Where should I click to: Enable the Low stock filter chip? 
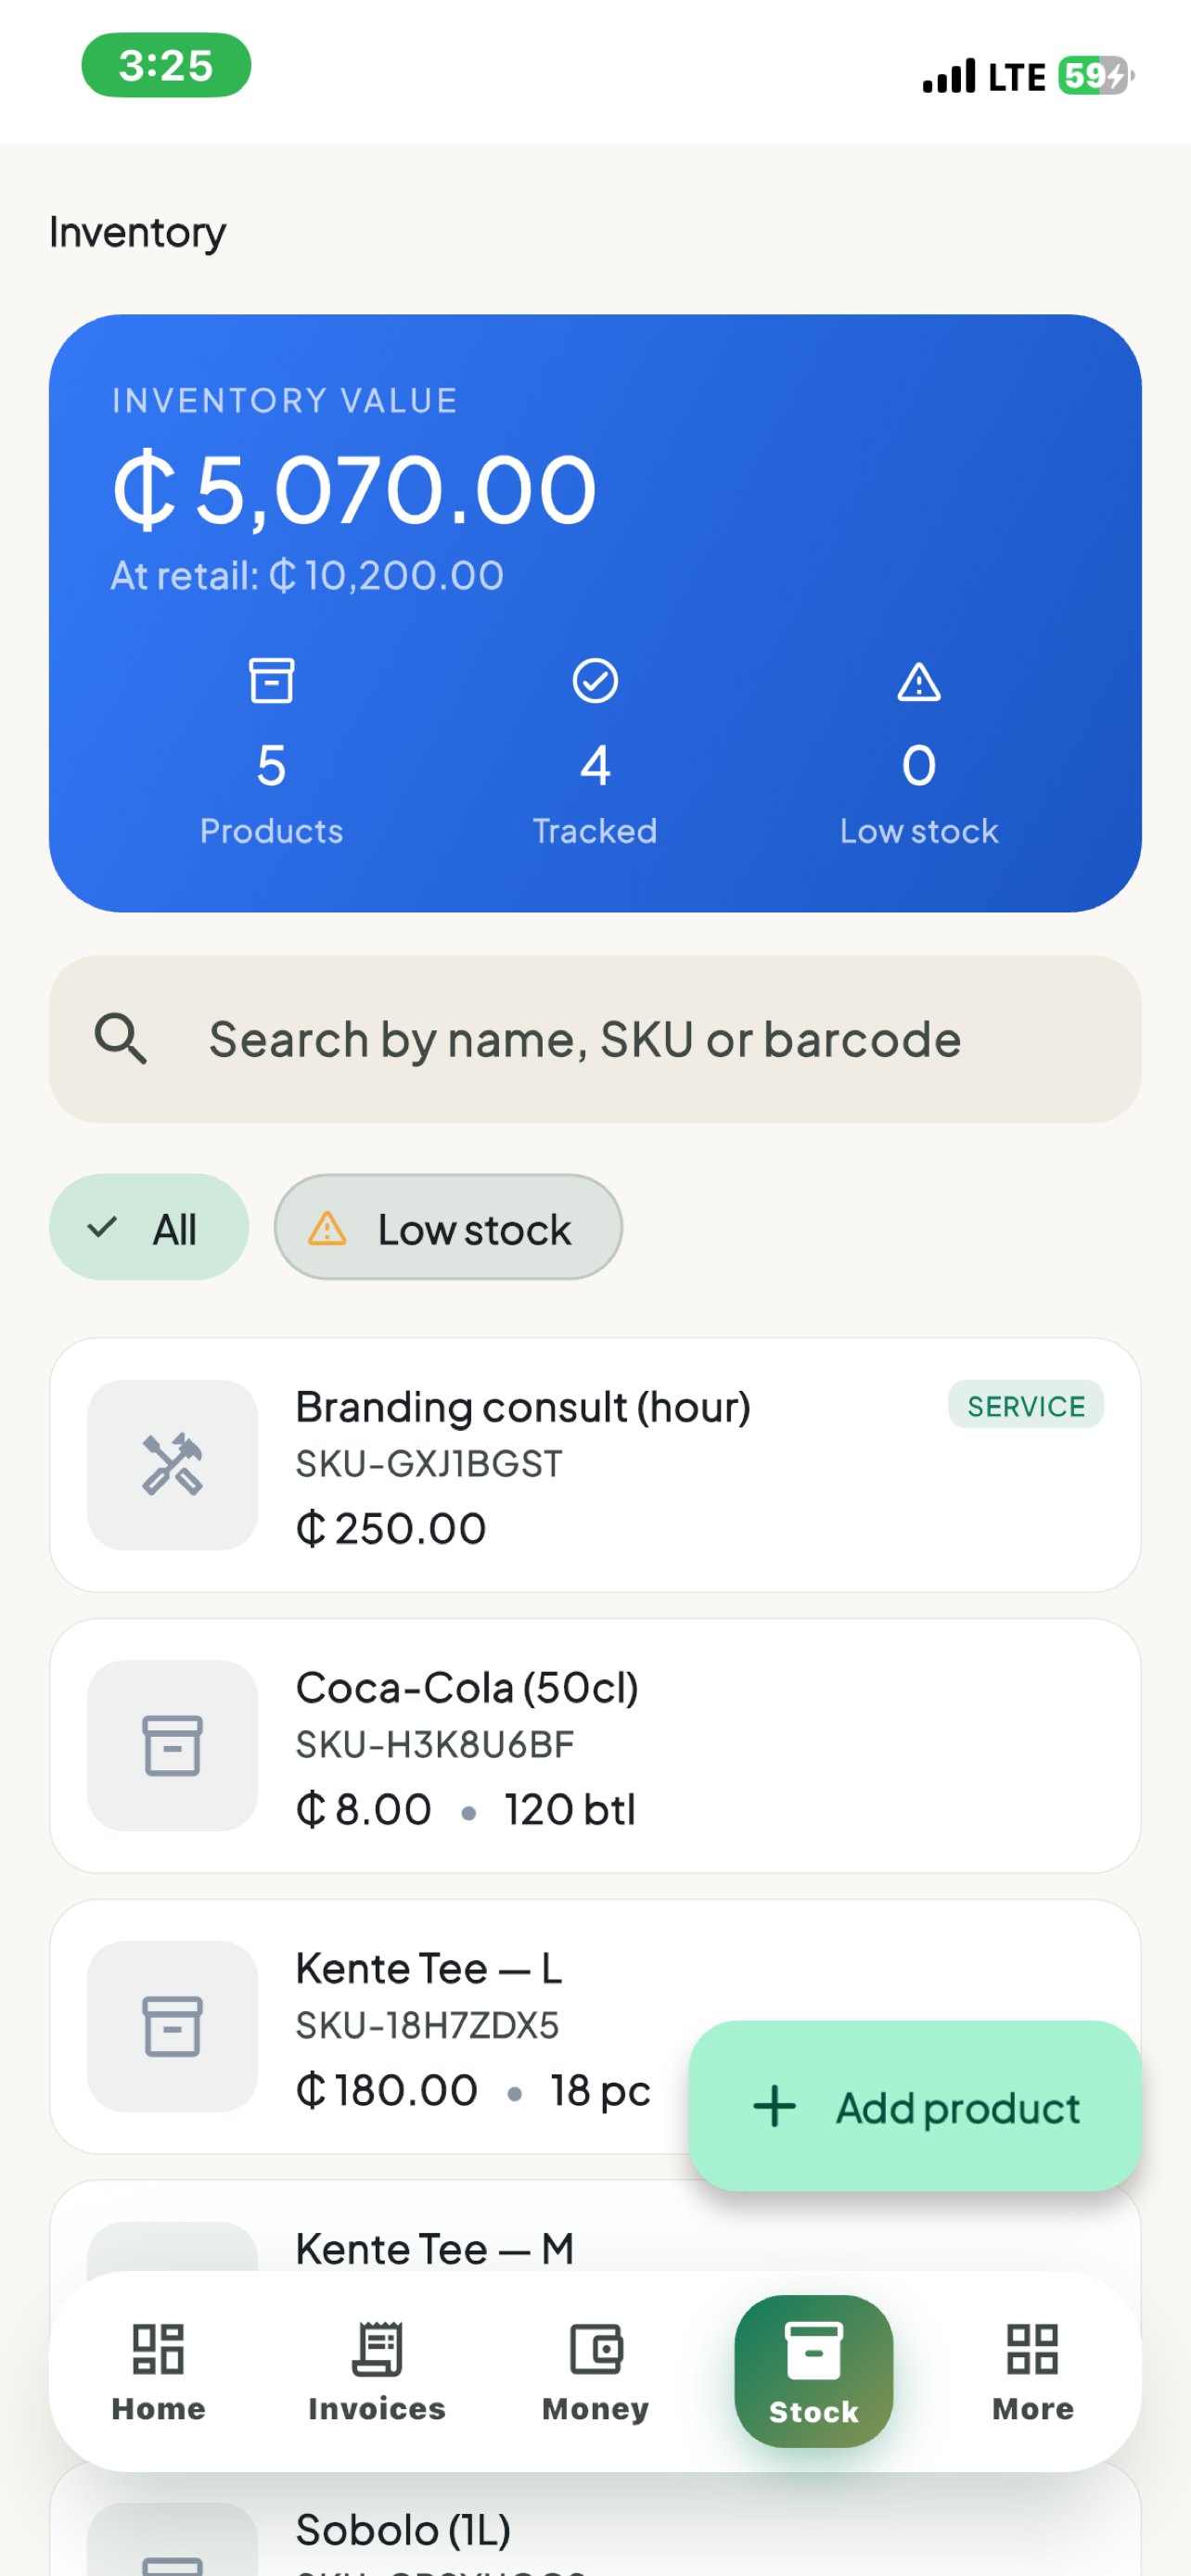(x=448, y=1227)
